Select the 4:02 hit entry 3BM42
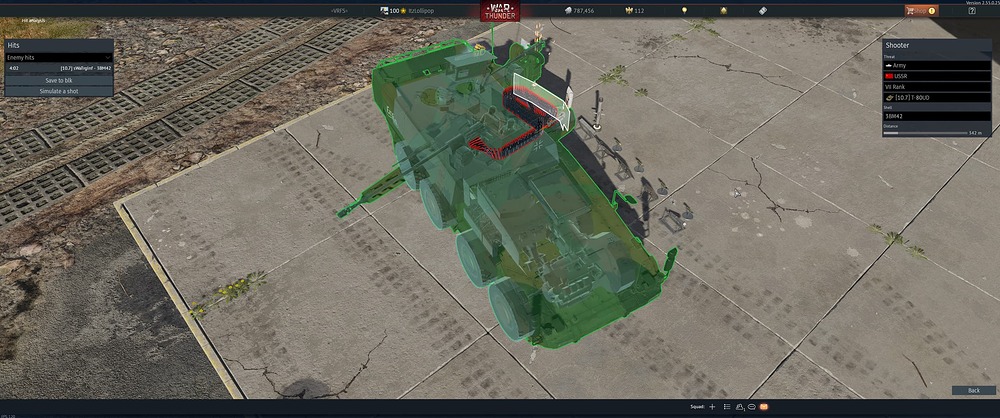This screenshot has height=418, width=1000. pyautogui.click(x=57, y=68)
